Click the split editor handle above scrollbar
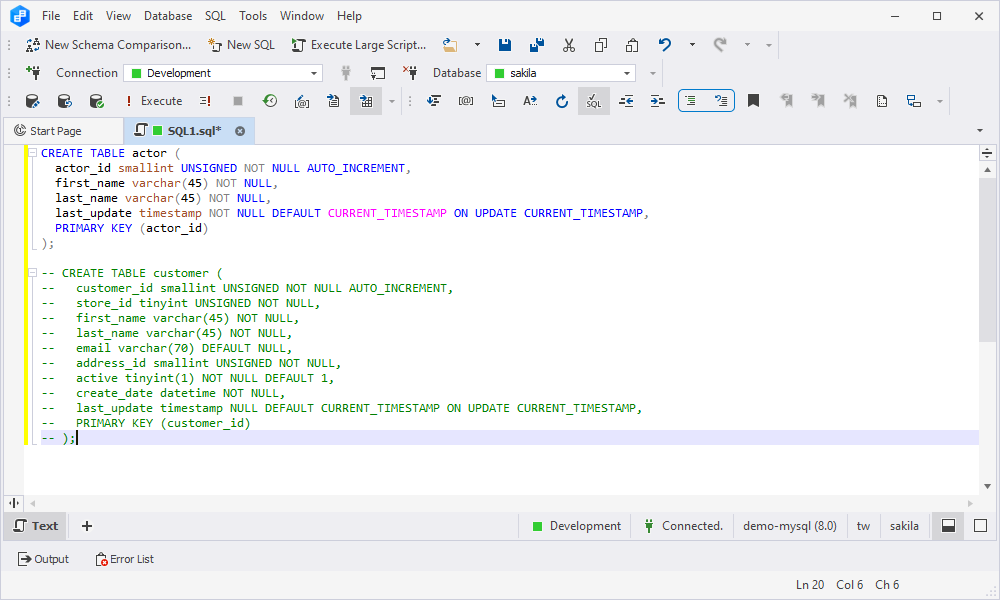Image resolution: width=1000 pixels, height=600 pixels. pyautogui.click(x=987, y=153)
